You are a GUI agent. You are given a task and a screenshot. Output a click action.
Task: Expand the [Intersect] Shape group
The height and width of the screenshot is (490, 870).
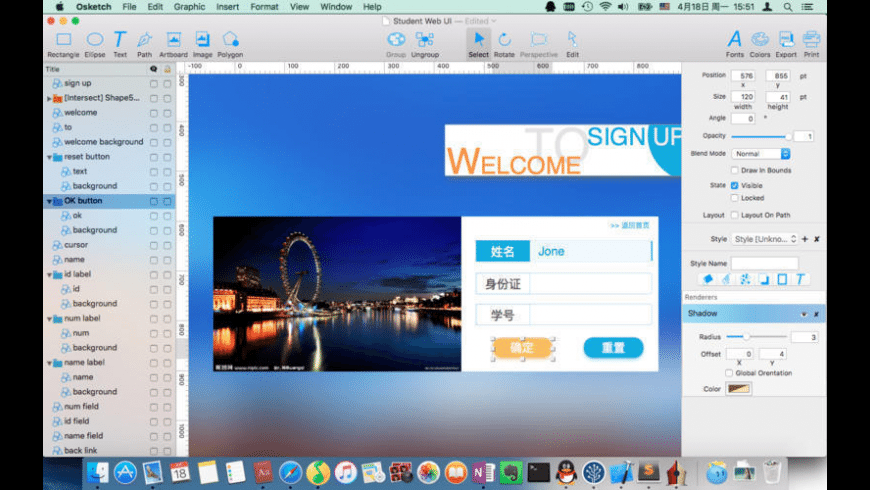[x=49, y=98]
